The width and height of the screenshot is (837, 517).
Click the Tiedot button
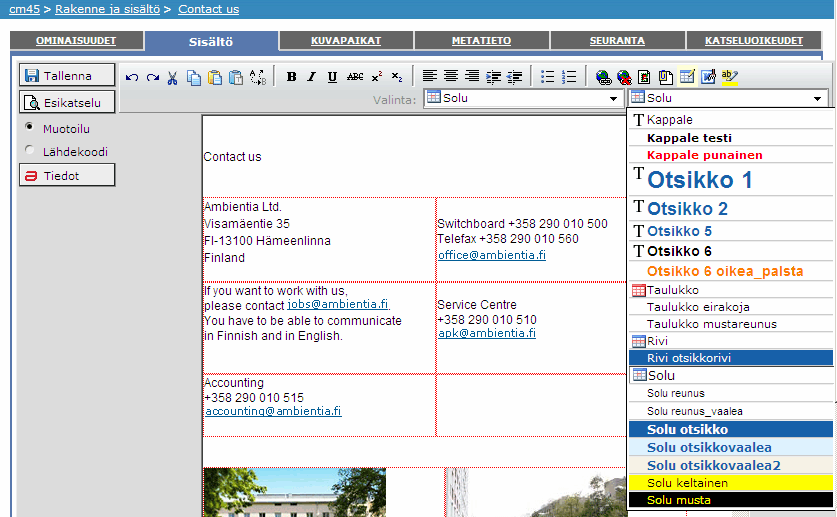(x=67, y=175)
